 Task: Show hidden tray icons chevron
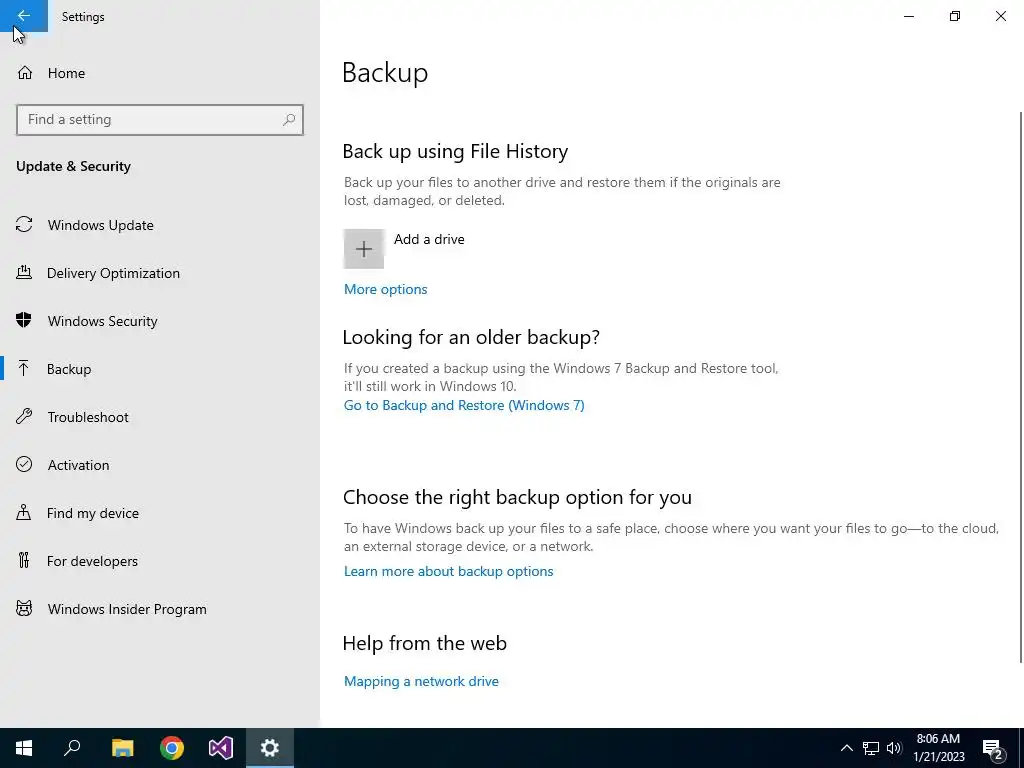(846, 748)
